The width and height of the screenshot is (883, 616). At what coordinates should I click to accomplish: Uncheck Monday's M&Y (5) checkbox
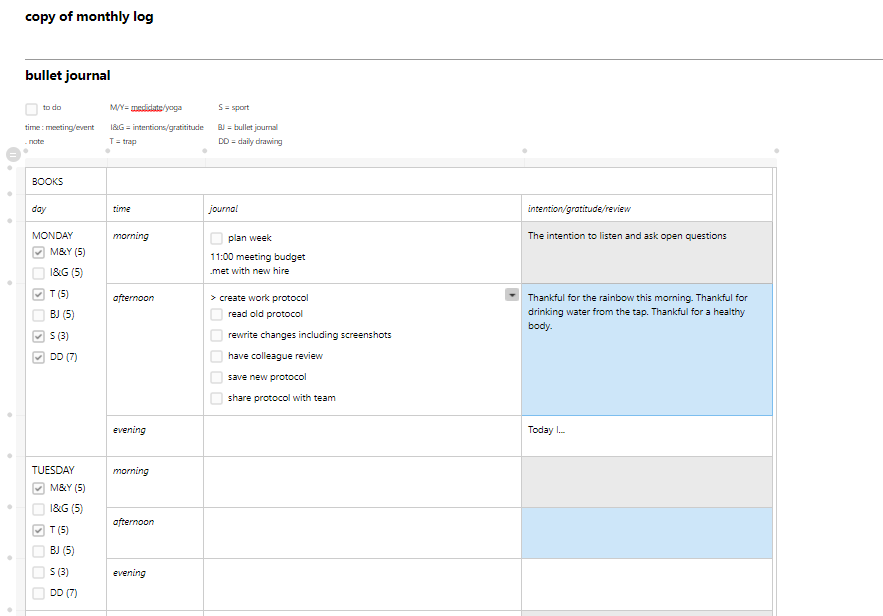pos(39,252)
